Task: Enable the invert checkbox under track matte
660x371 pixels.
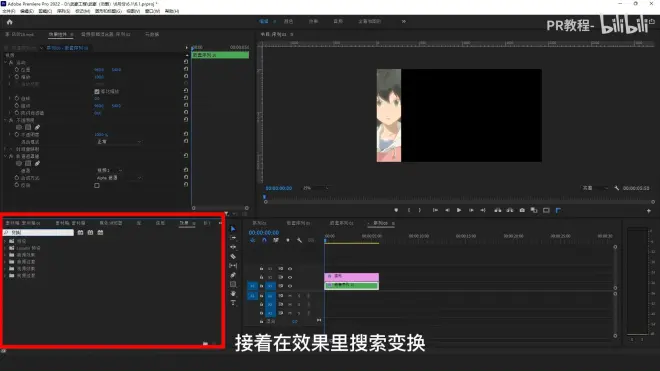Action: (x=97, y=185)
